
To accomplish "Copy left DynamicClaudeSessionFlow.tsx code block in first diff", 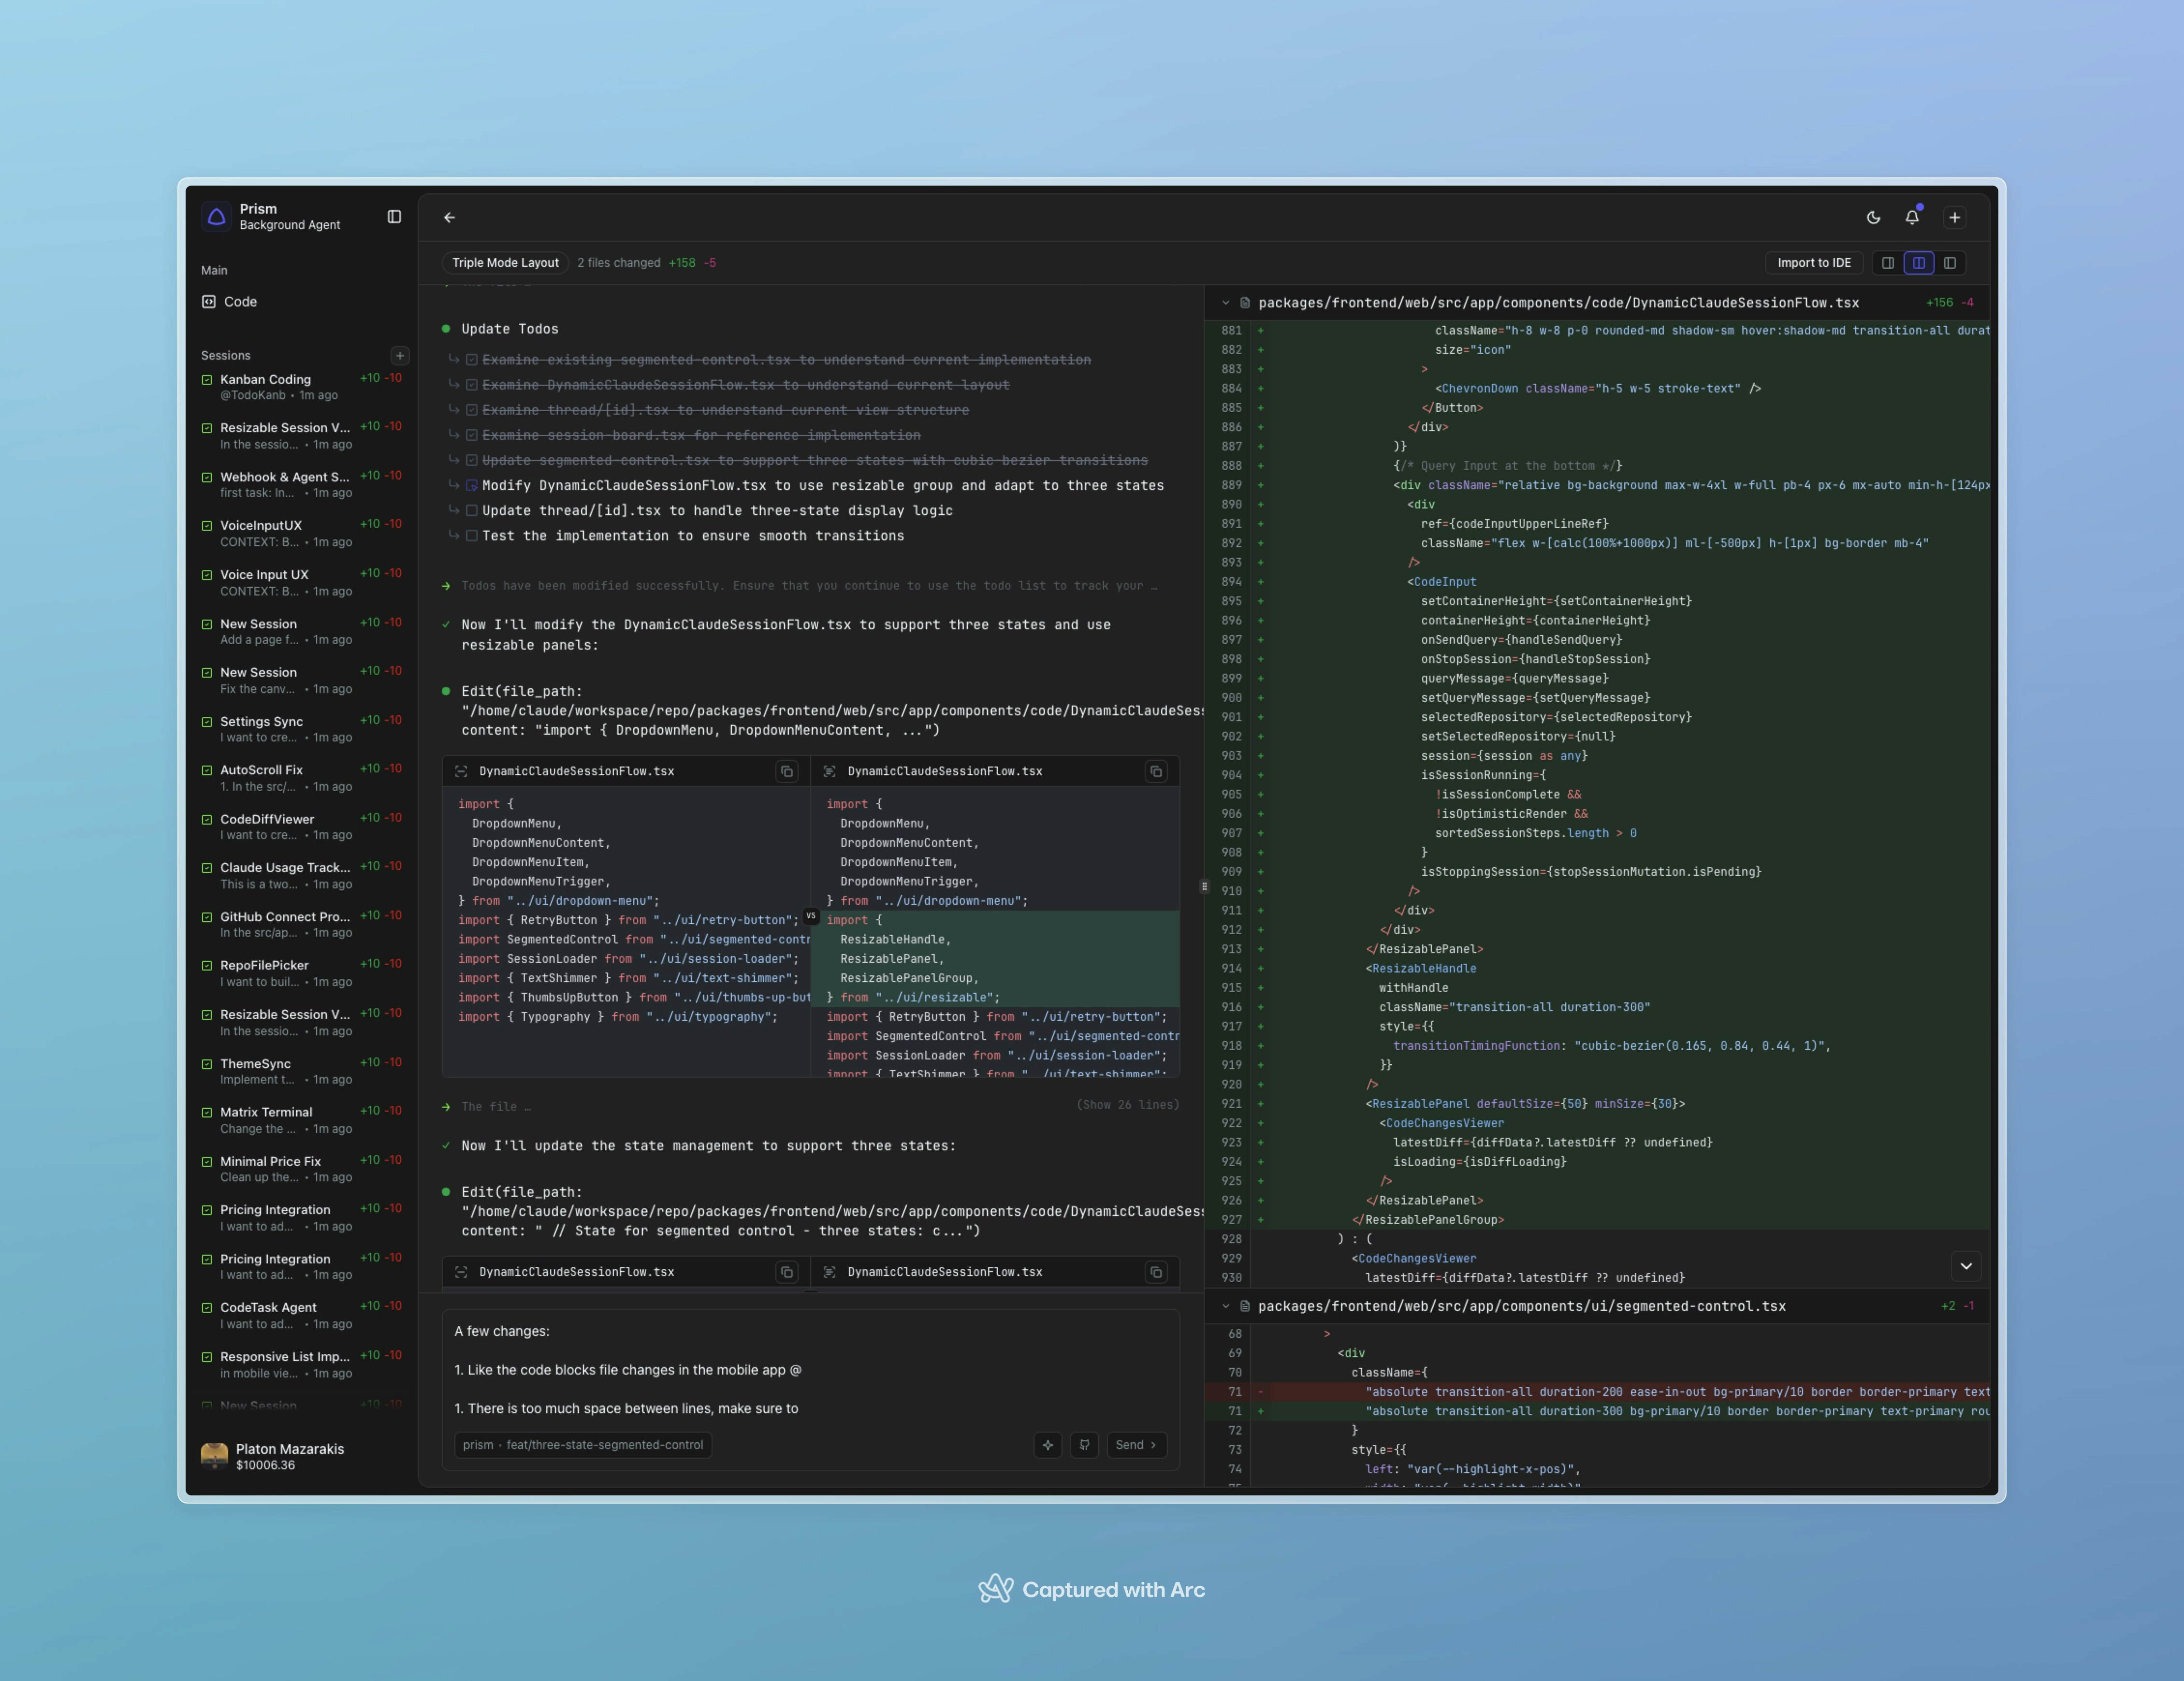I will click(x=787, y=771).
